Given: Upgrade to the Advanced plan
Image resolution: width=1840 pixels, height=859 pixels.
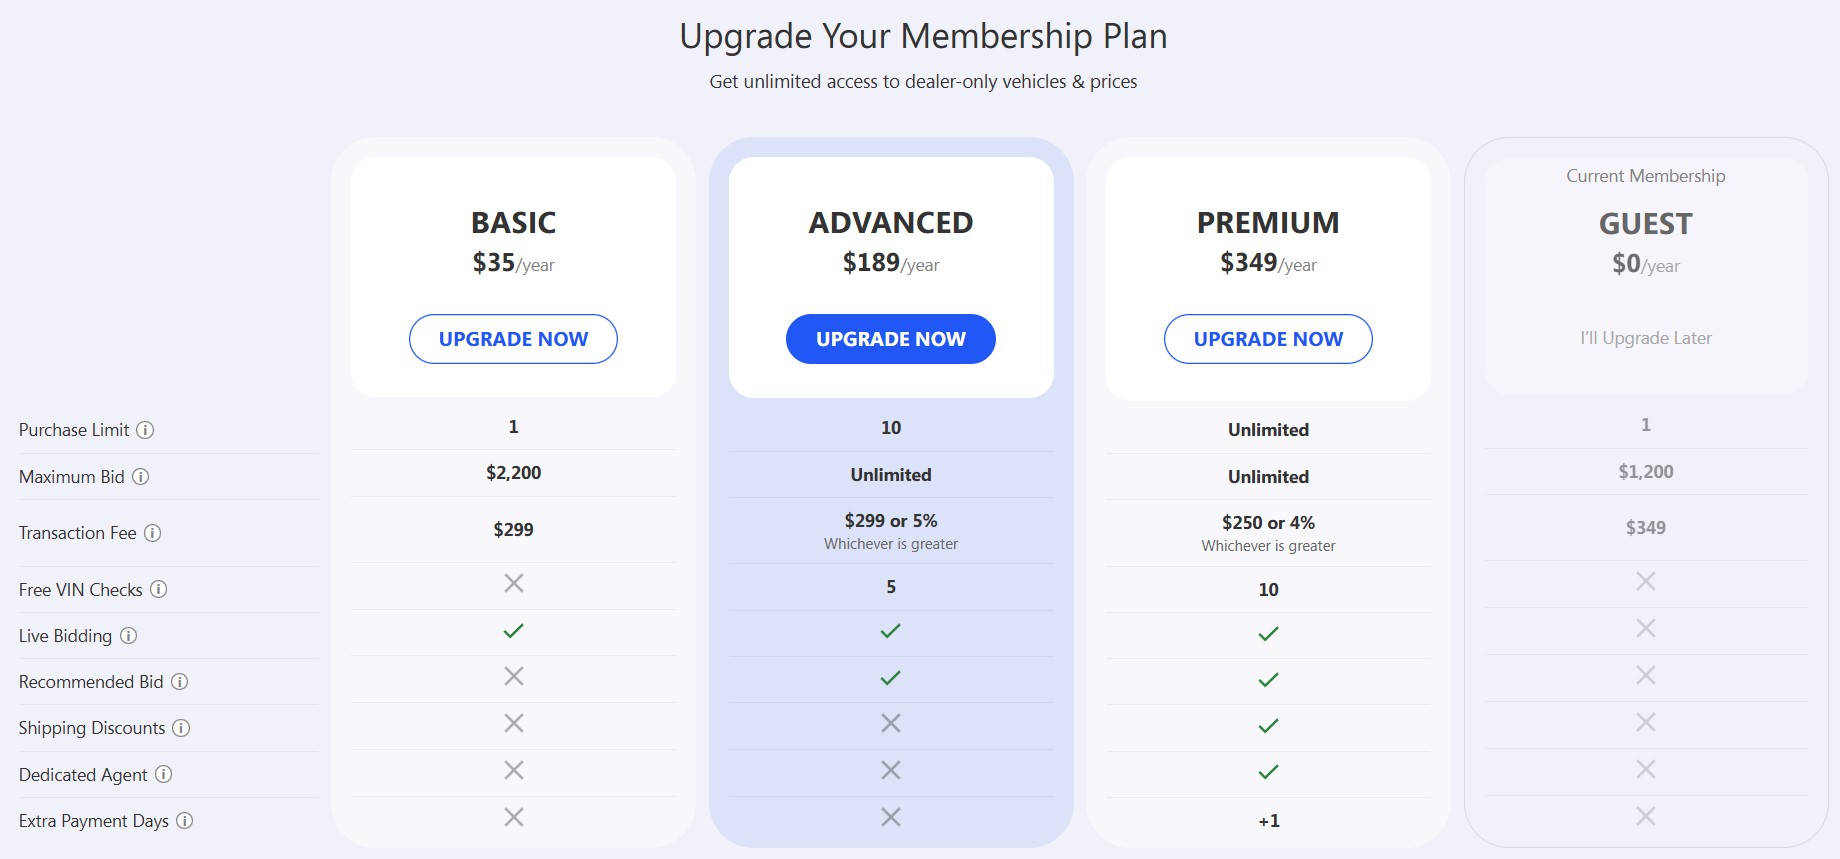Looking at the screenshot, I should pos(890,339).
